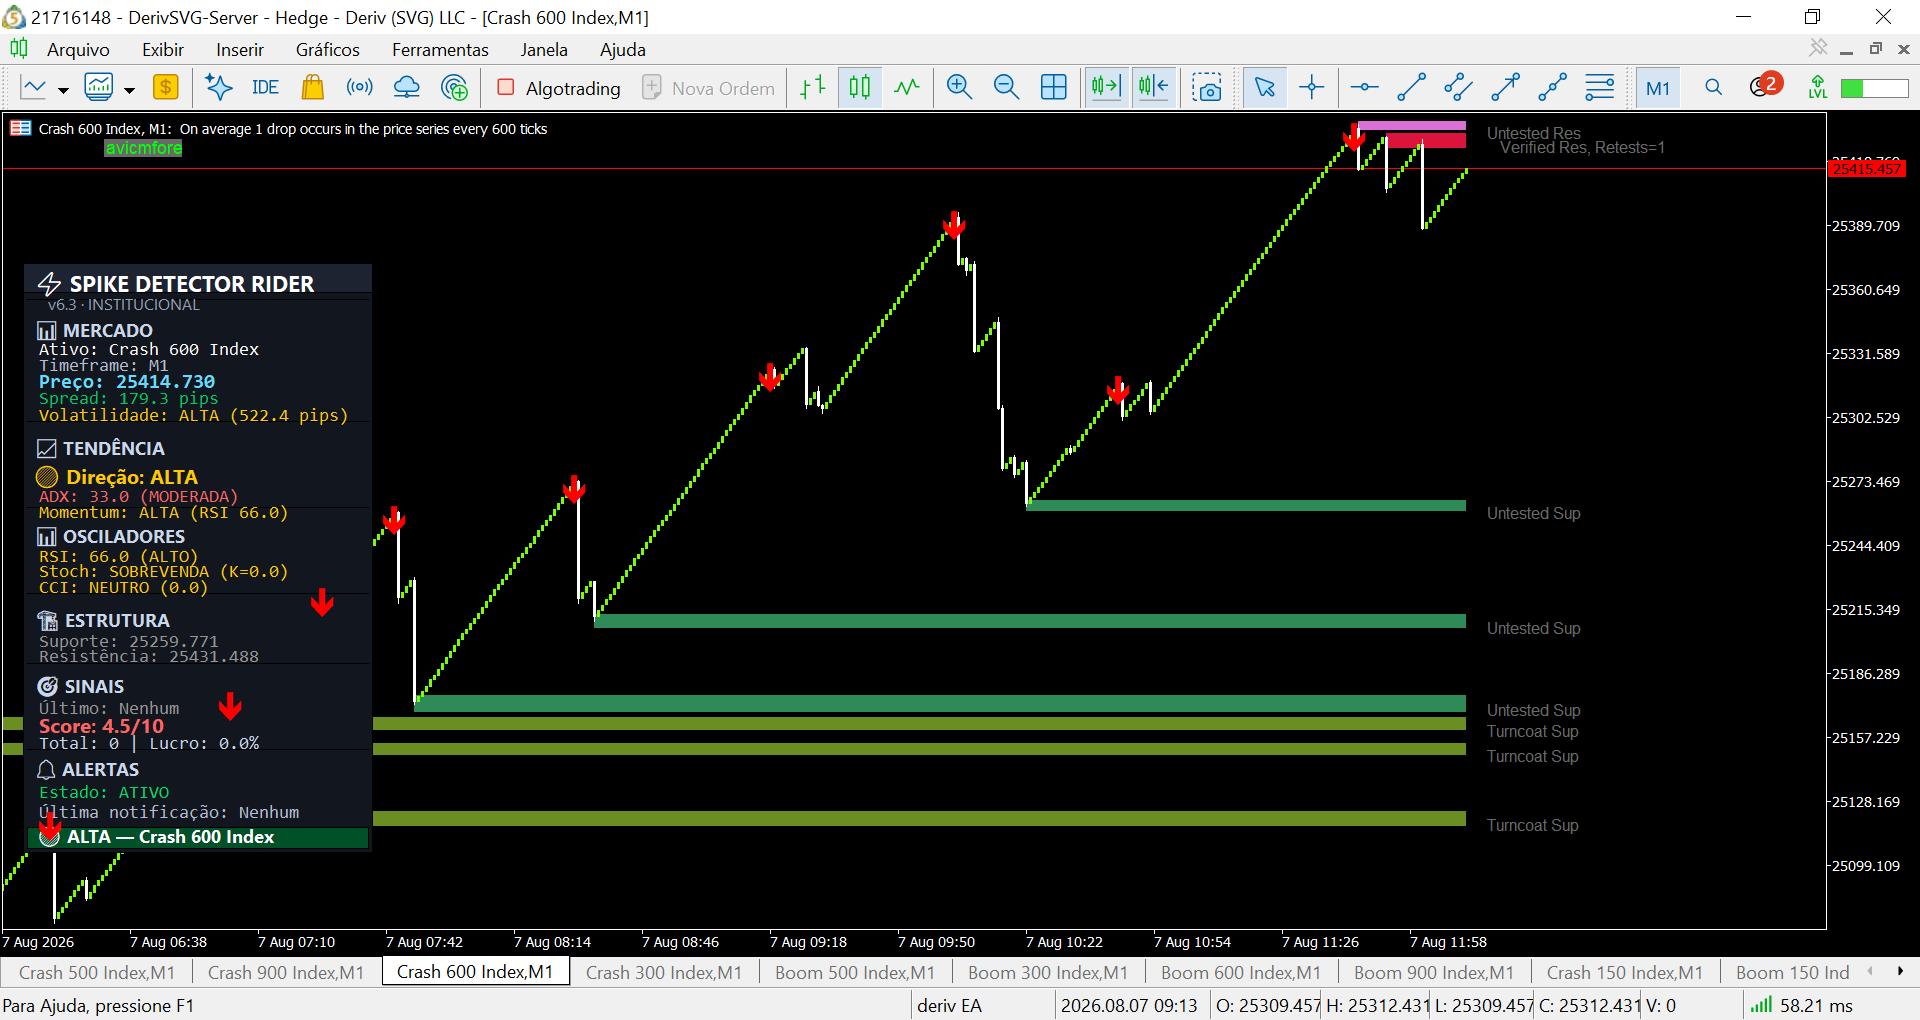Switch to Boom 900 Index,M1 tab
This screenshot has height=1020, width=1920.
tap(1434, 972)
